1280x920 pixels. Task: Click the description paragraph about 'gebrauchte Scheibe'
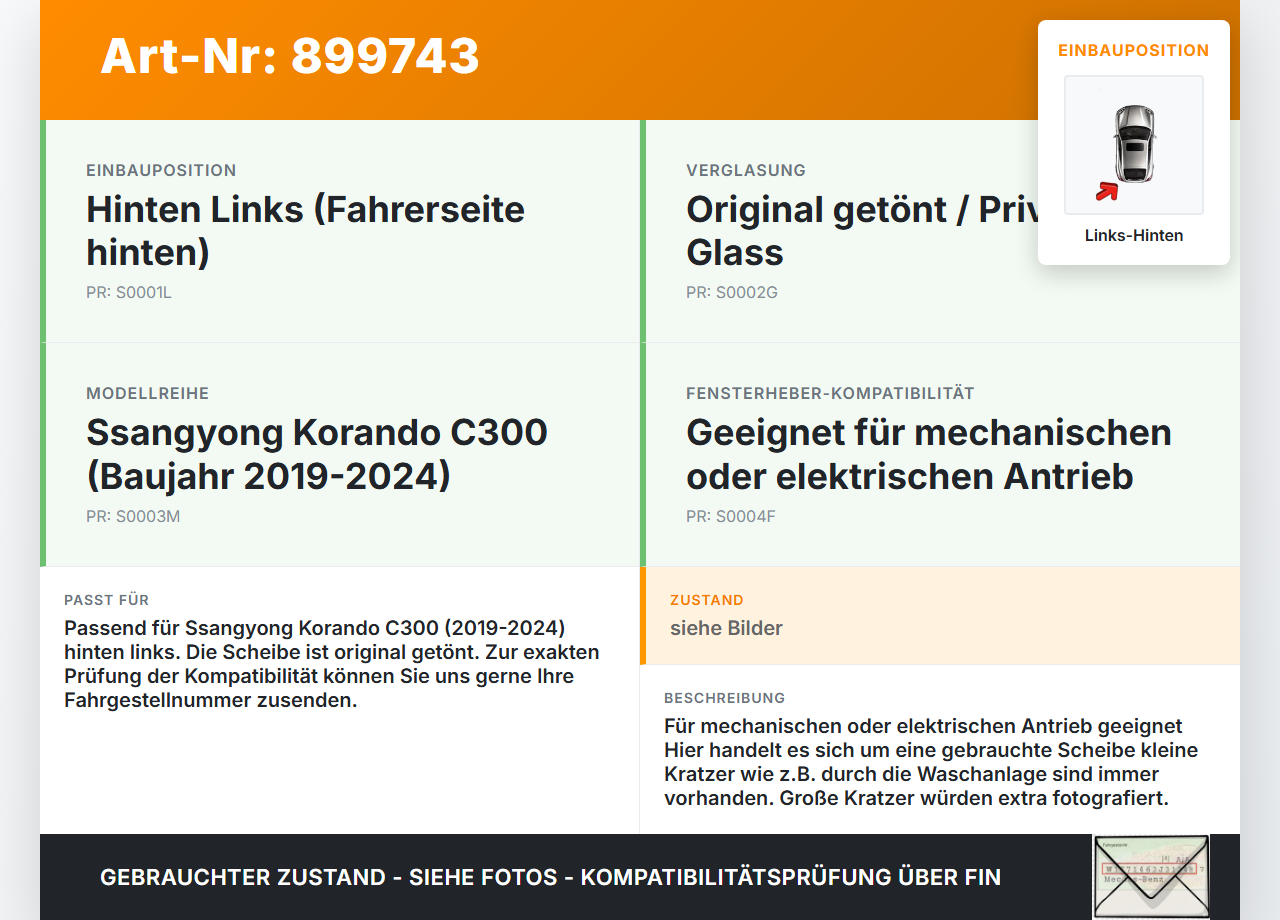931,762
